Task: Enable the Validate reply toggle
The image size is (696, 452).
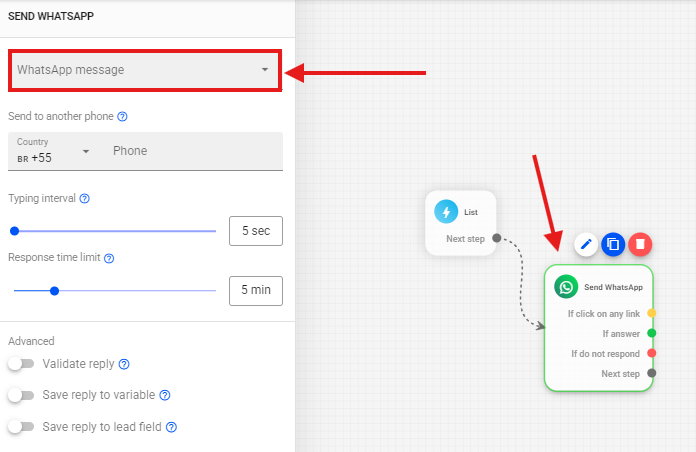Action: (21, 364)
